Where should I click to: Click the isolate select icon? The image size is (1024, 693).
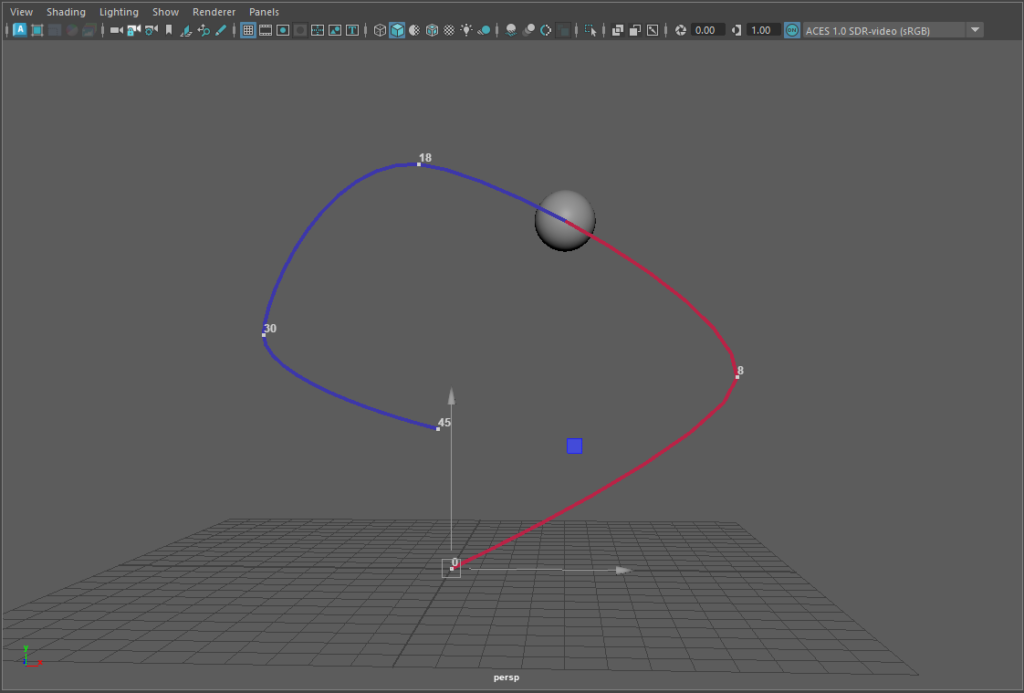(590, 30)
